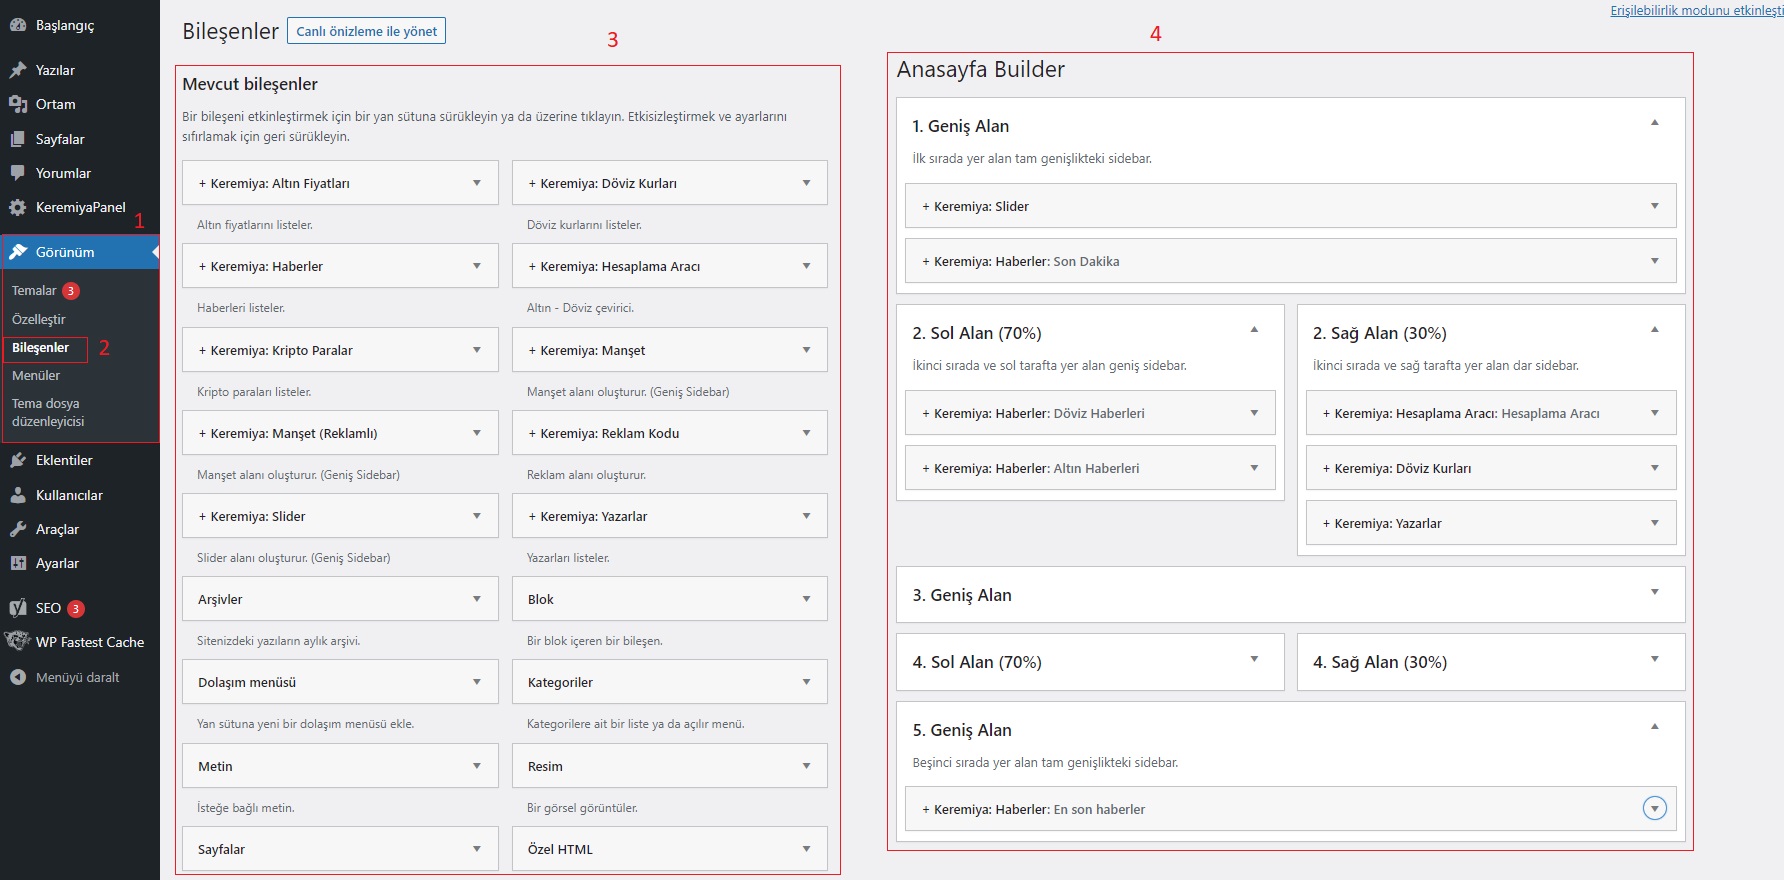Expand the Özel HTML widget arrow

click(x=807, y=849)
